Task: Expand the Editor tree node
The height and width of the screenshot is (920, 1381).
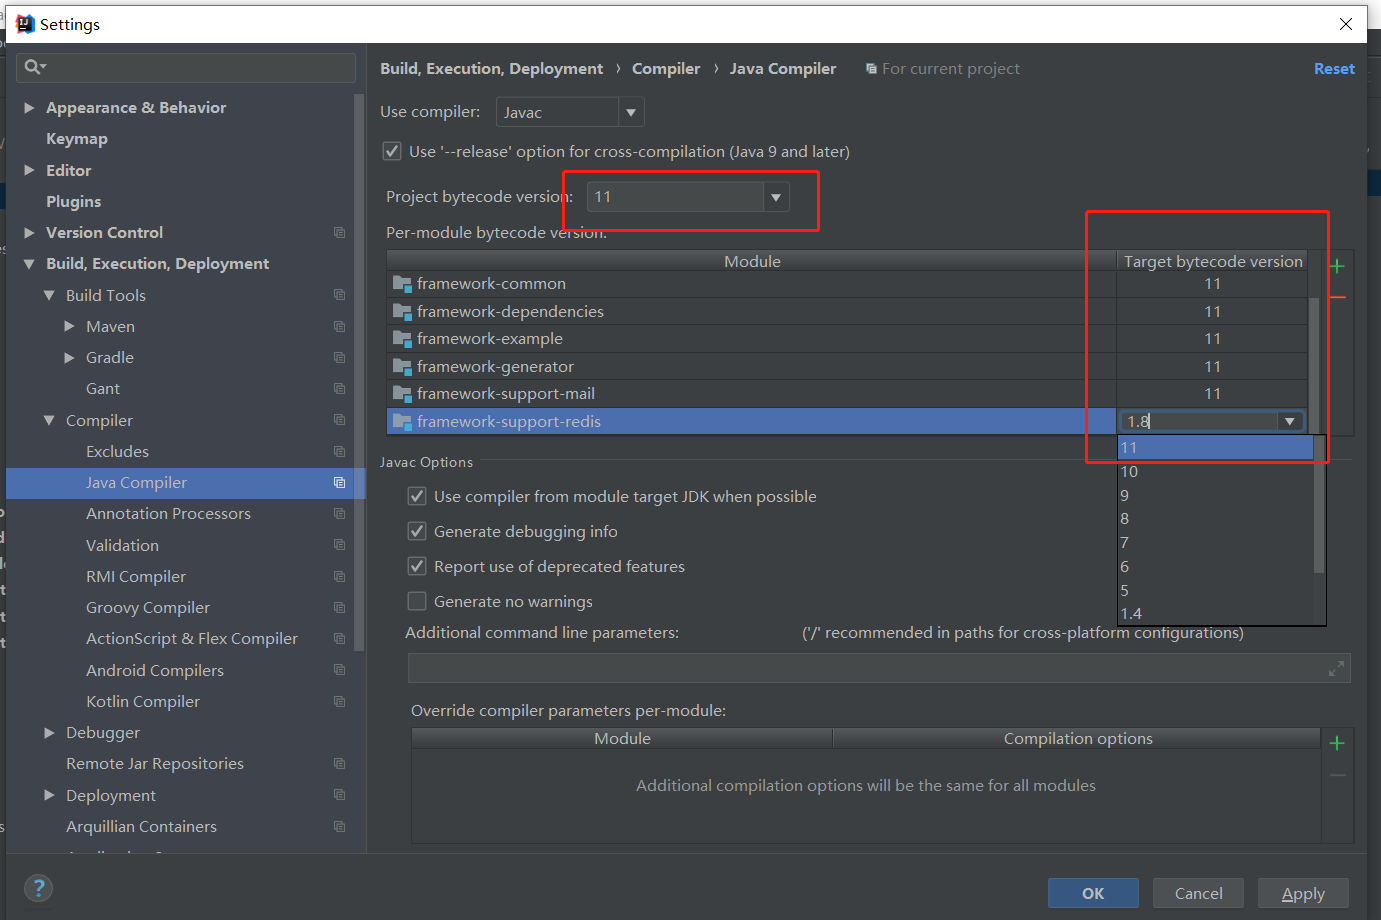Action: [x=29, y=170]
